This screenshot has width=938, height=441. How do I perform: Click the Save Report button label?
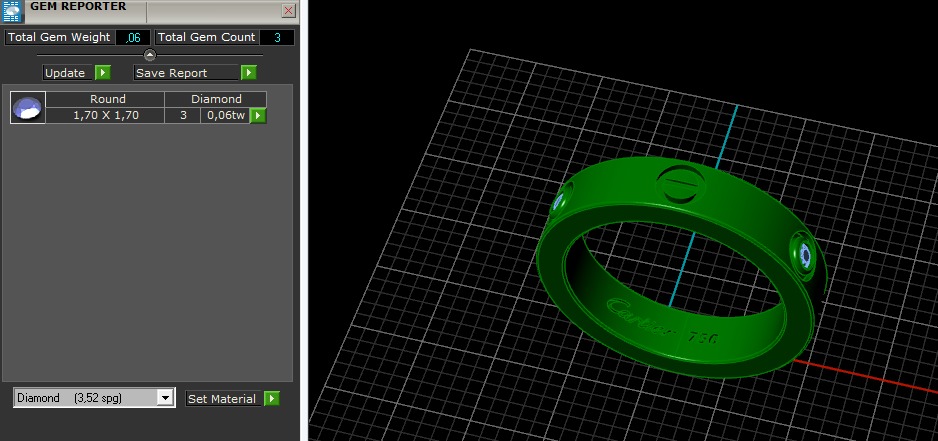186,73
